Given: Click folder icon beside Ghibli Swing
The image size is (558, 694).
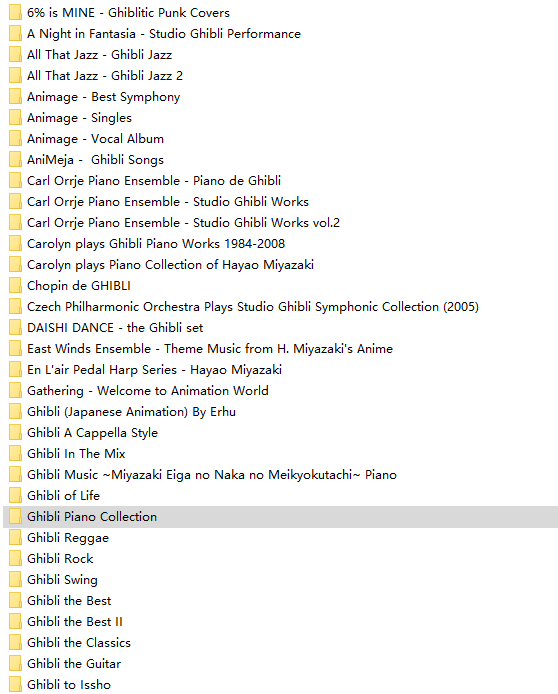Looking at the screenshot, I should pos(15,579).
